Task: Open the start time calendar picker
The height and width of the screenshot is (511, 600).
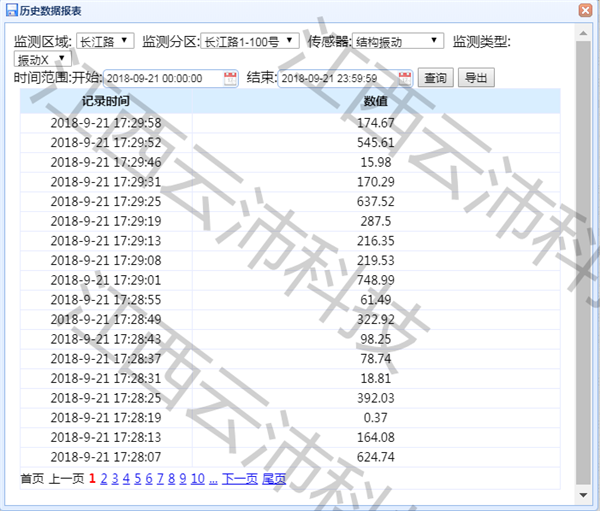Action: [230, 78]
